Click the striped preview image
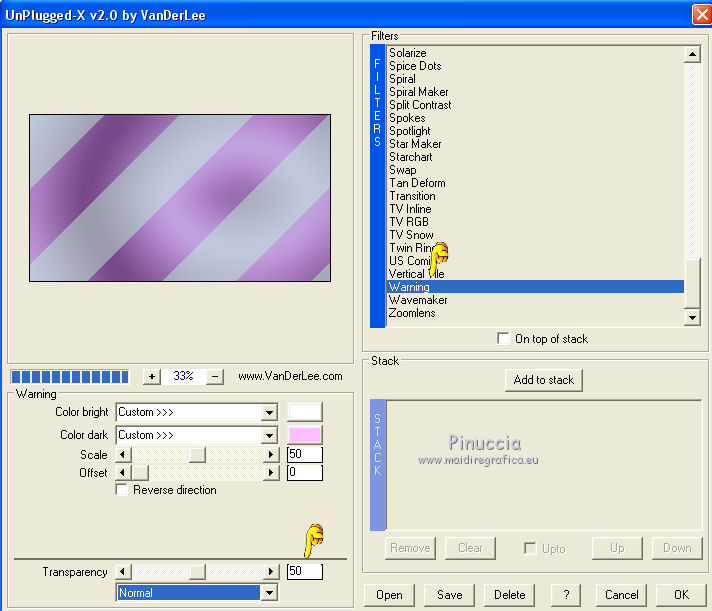 tap(180, 198)
